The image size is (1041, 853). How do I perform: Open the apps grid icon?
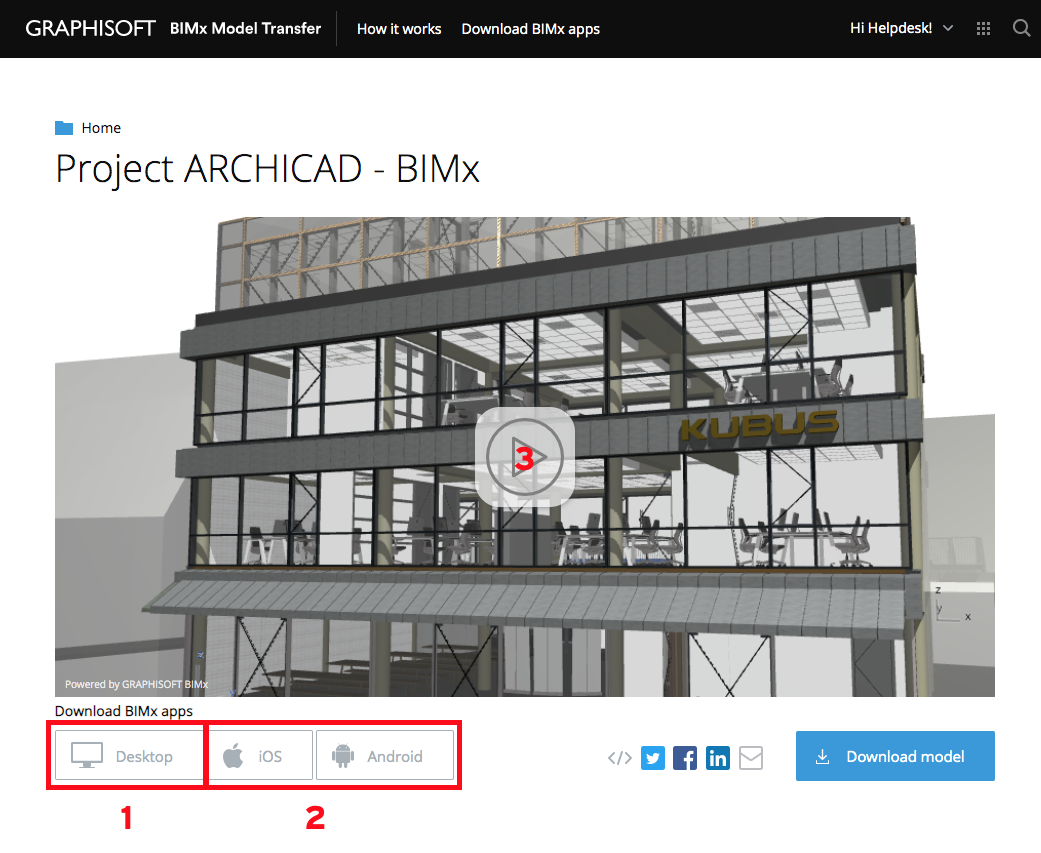click(983, 29)
